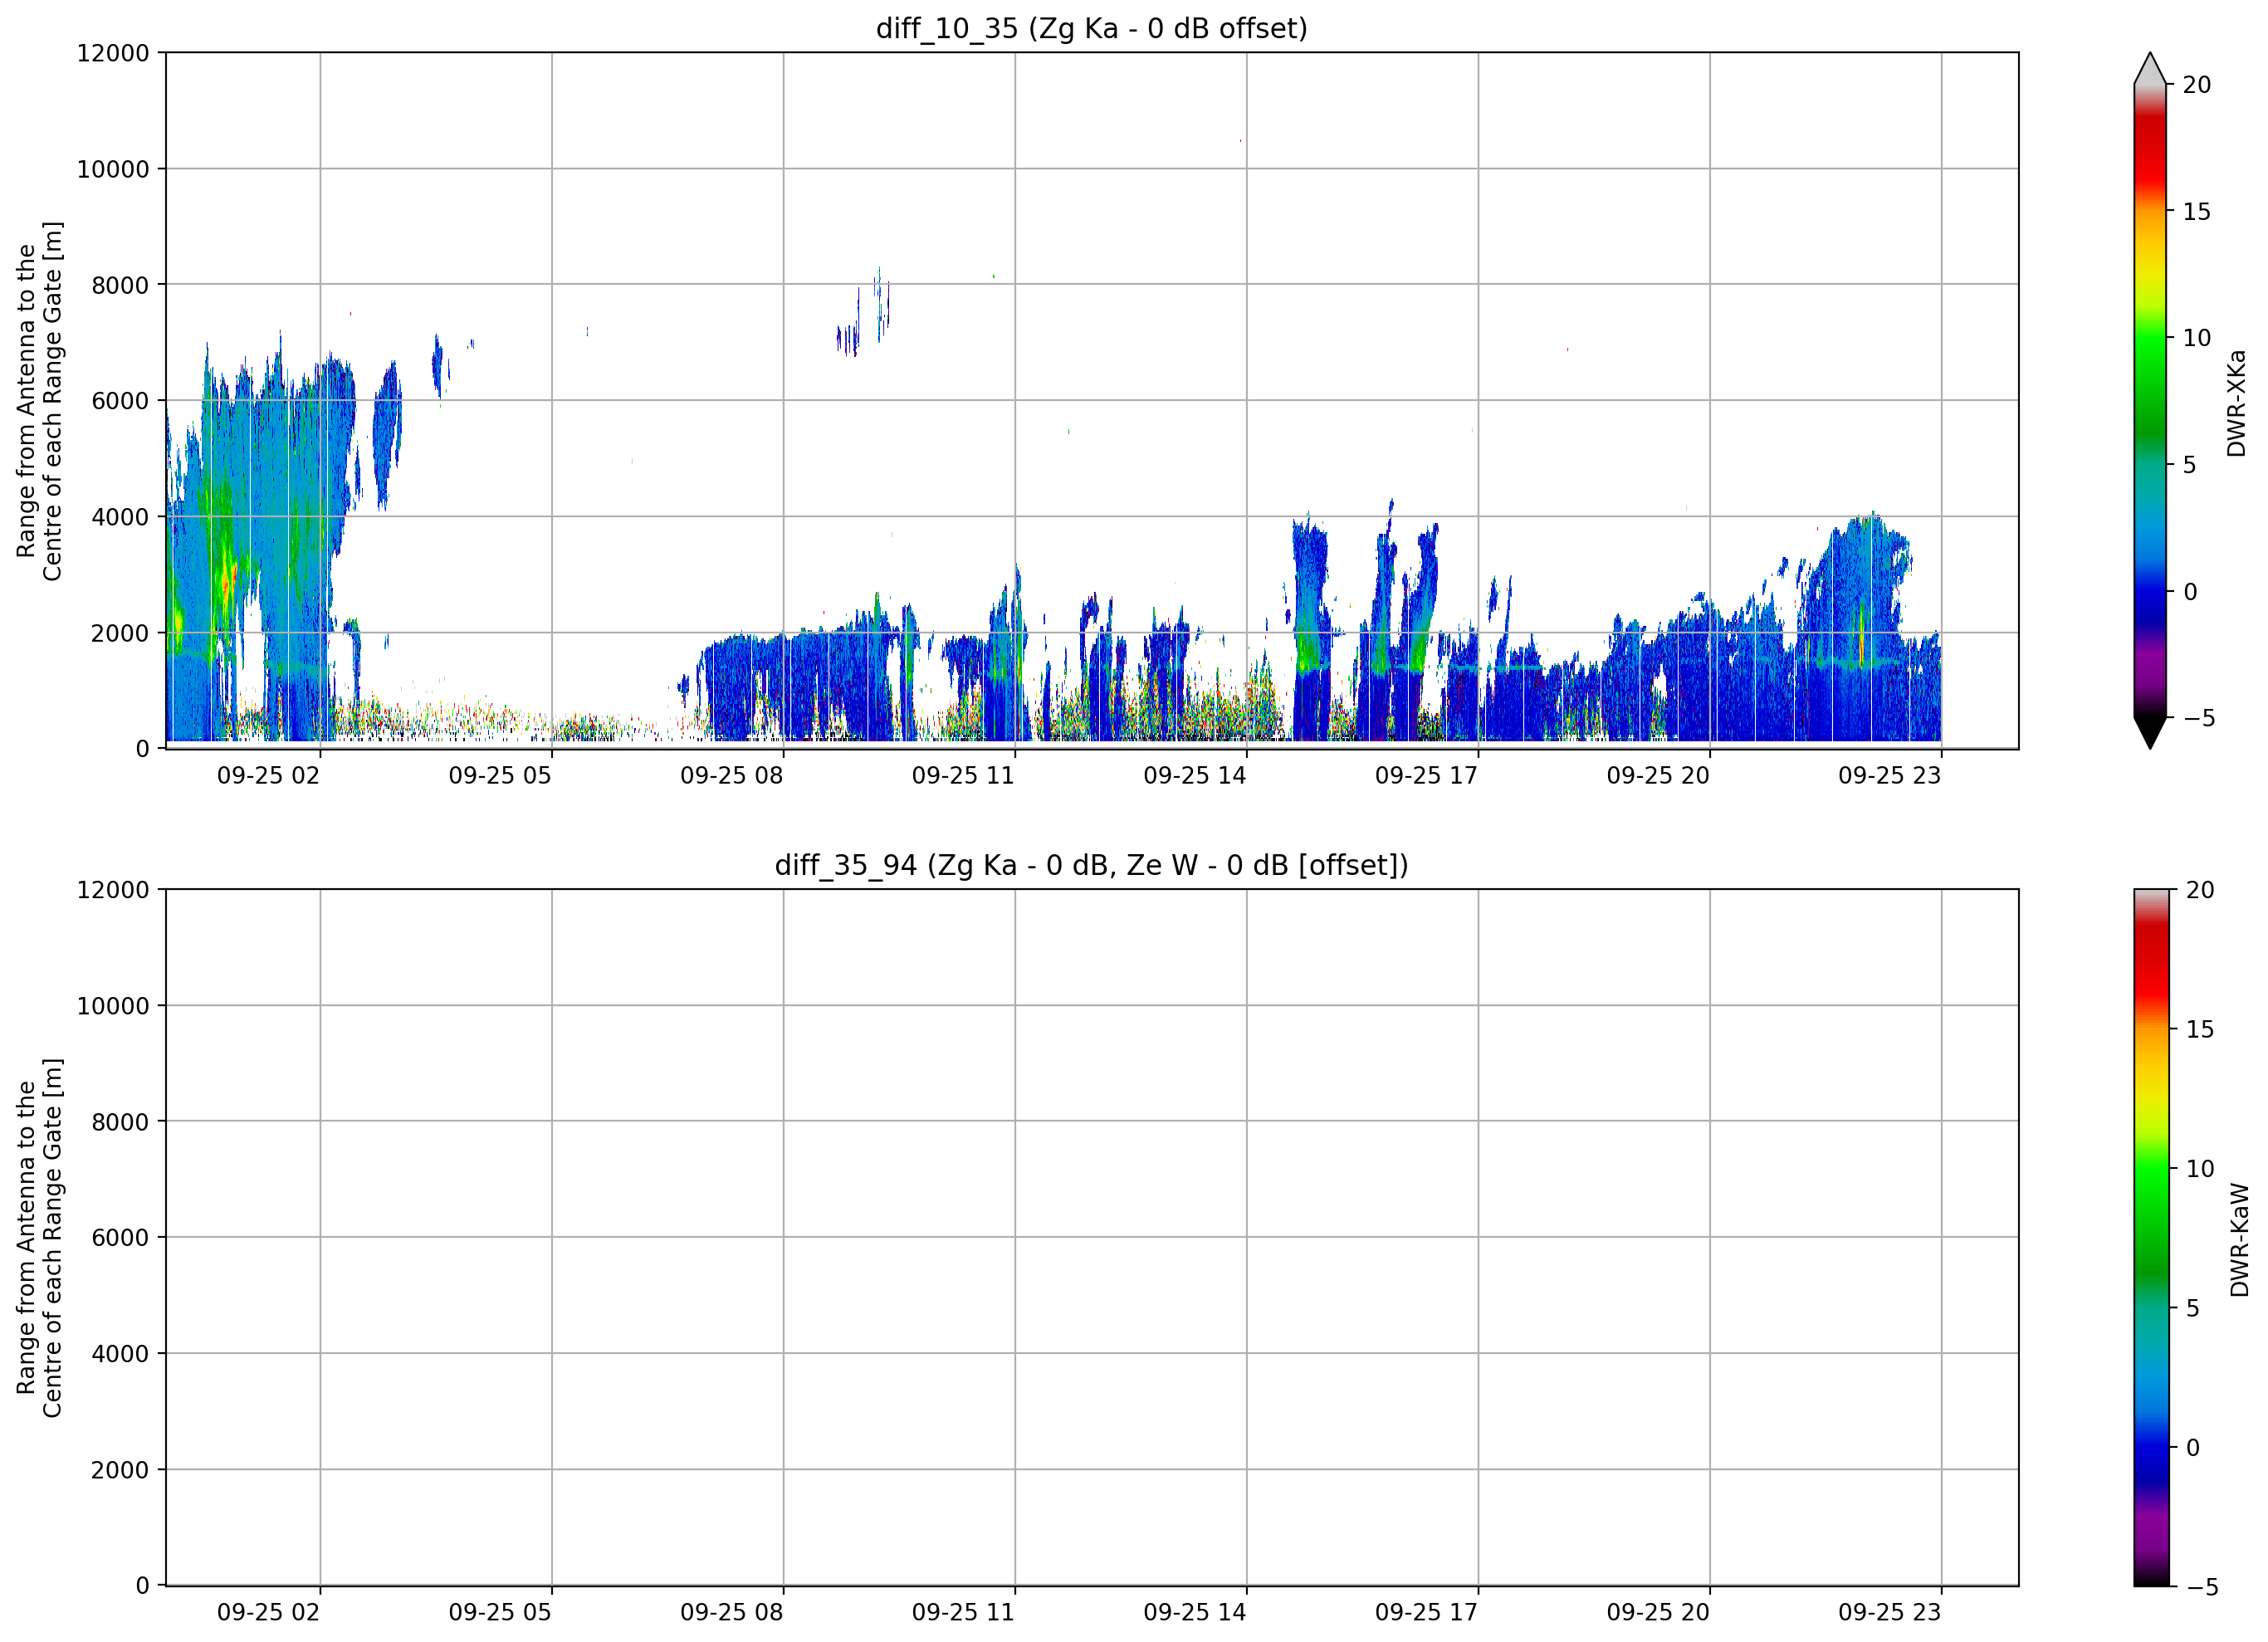Click the black downward arrow below DWR-XKa colorbar

point(2150,732)
